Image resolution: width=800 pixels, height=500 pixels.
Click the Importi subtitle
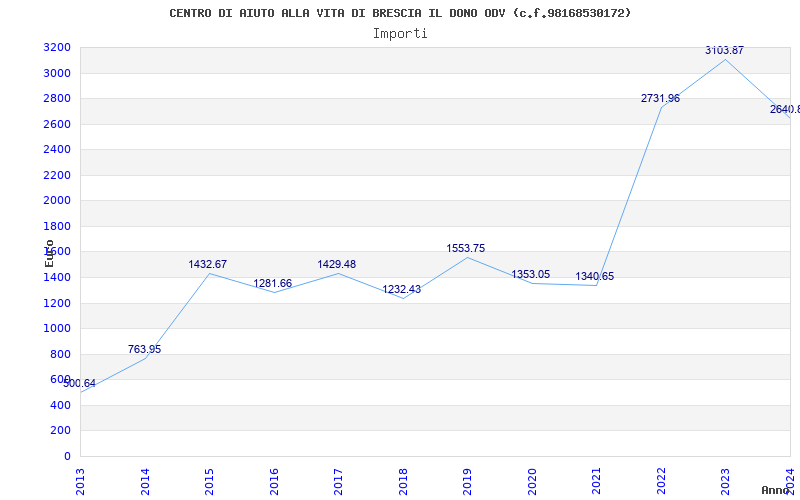400,34
